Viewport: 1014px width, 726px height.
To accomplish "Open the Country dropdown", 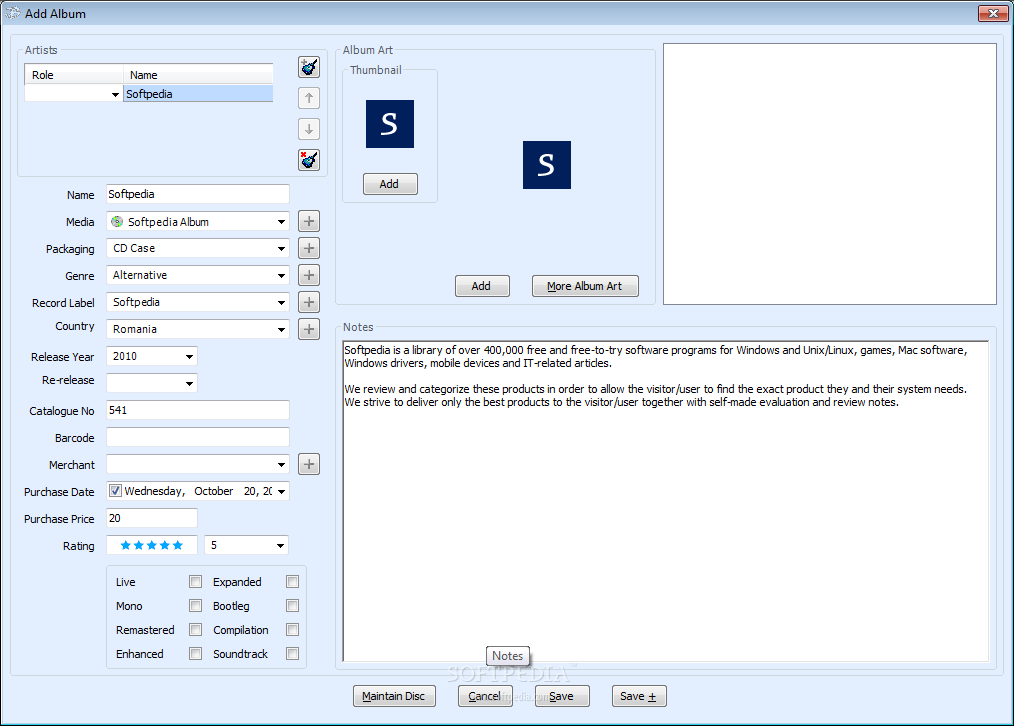I will point(281,330).
